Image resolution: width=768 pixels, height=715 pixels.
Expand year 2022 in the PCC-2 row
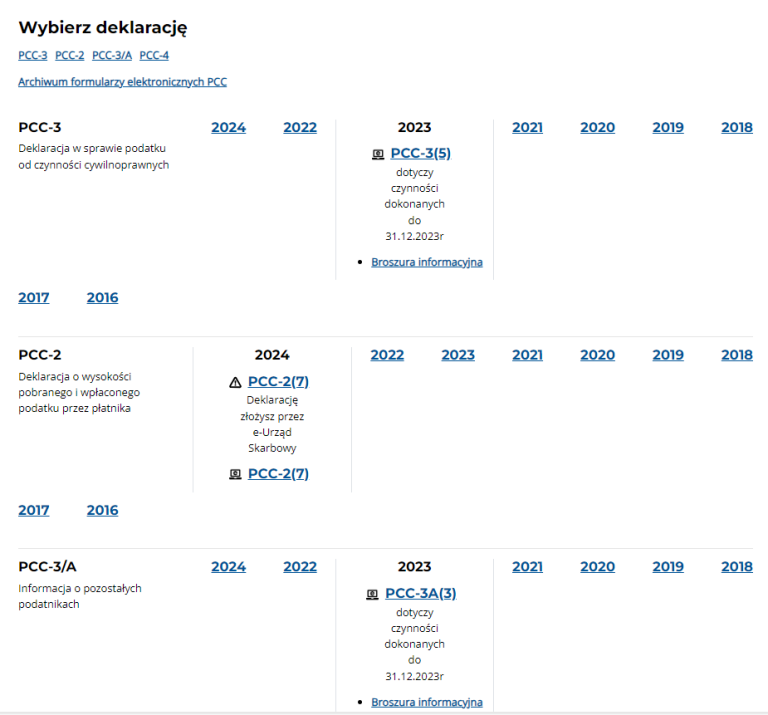tap(387, 355)
